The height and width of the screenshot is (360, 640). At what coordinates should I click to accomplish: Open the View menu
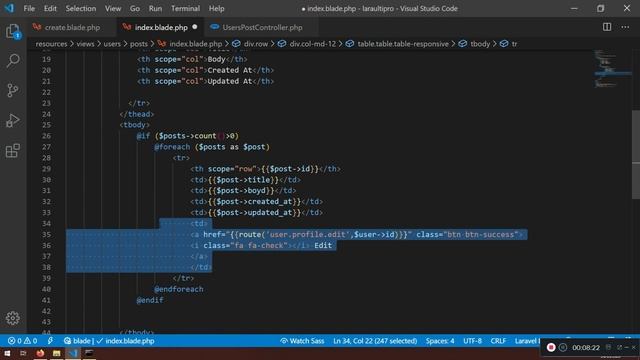[x=113, y=8]
